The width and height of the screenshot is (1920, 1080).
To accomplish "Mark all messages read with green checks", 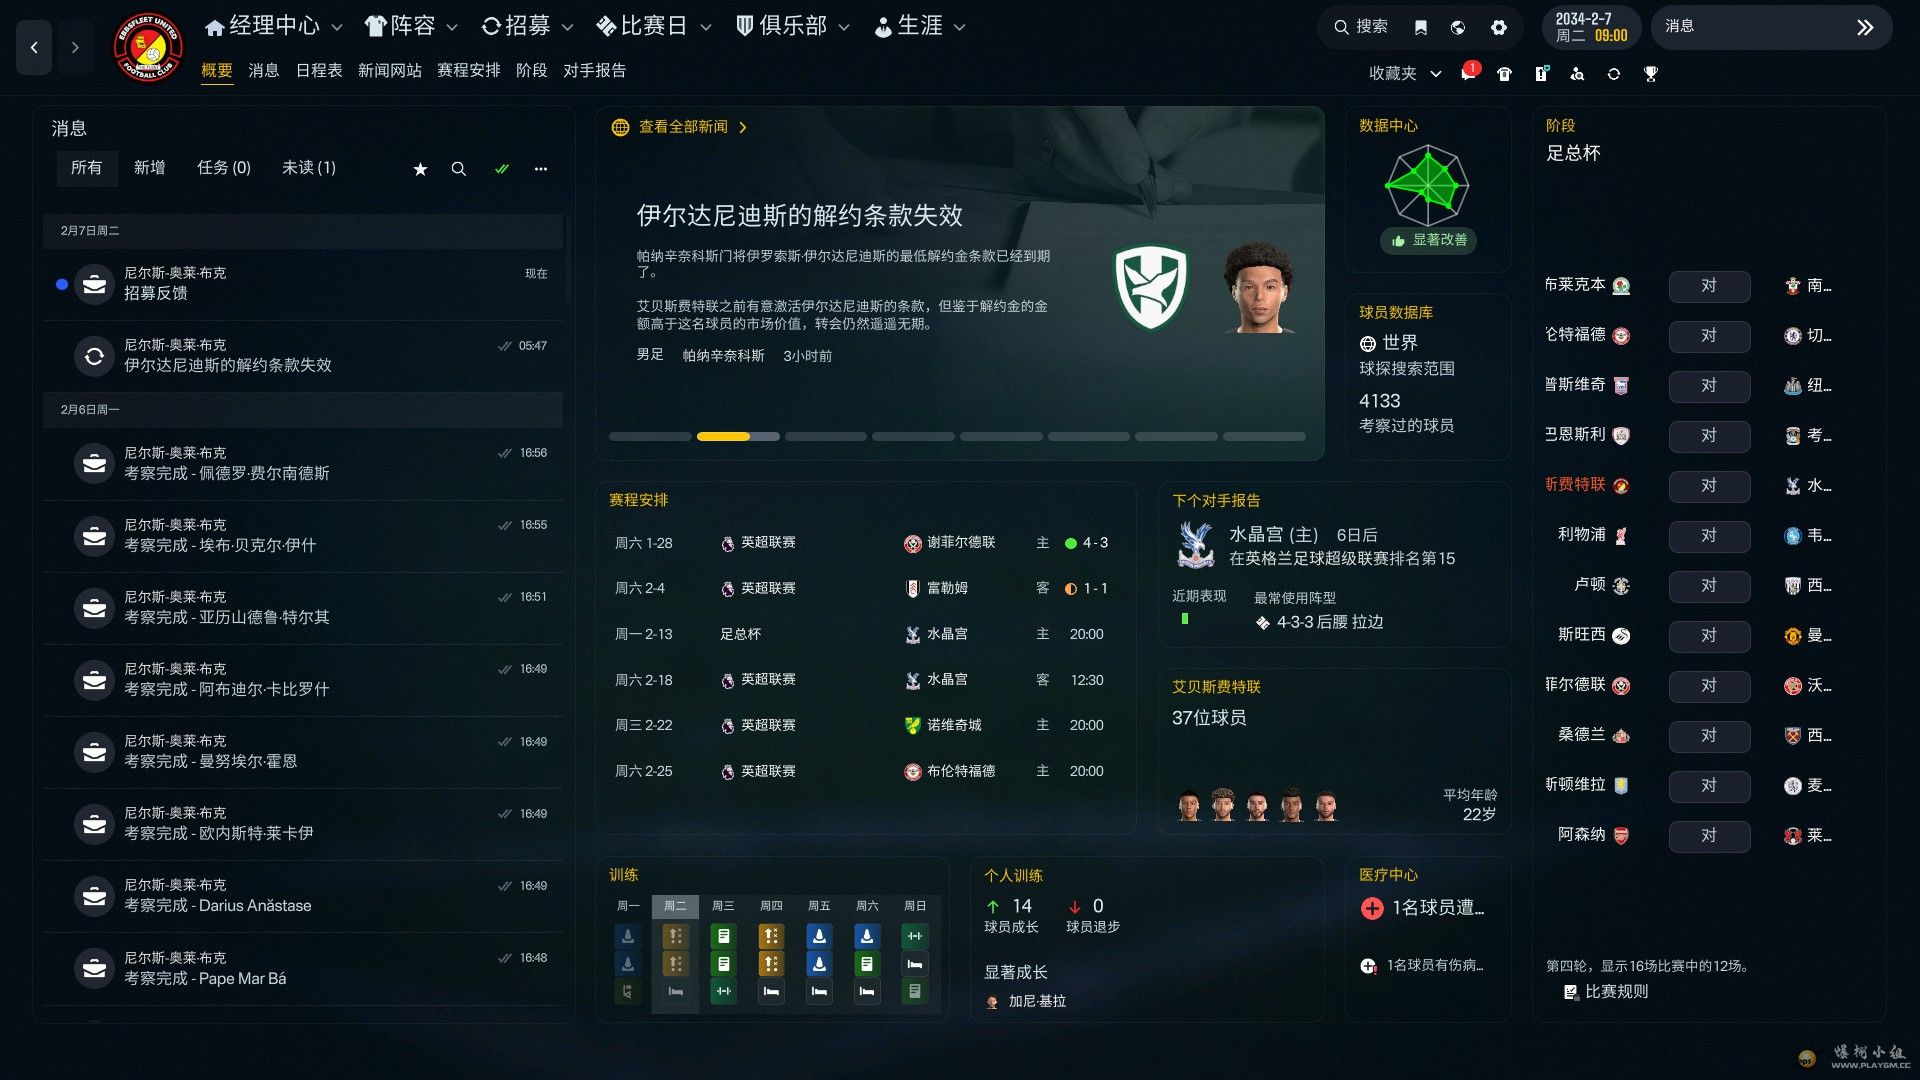I will (x=502, y=169).
